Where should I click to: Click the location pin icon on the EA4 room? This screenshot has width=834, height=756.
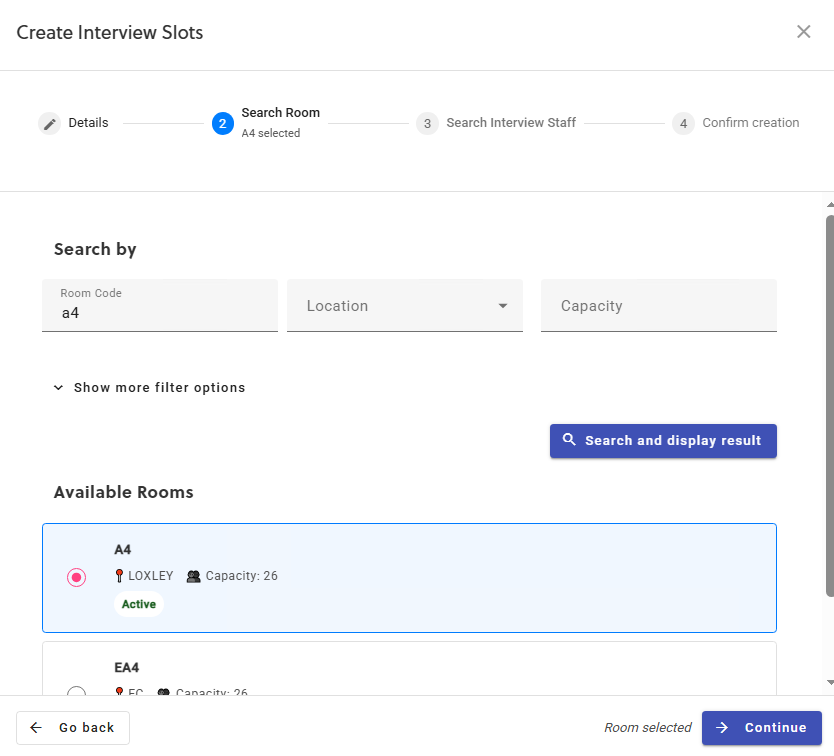[x=118, y=692]
